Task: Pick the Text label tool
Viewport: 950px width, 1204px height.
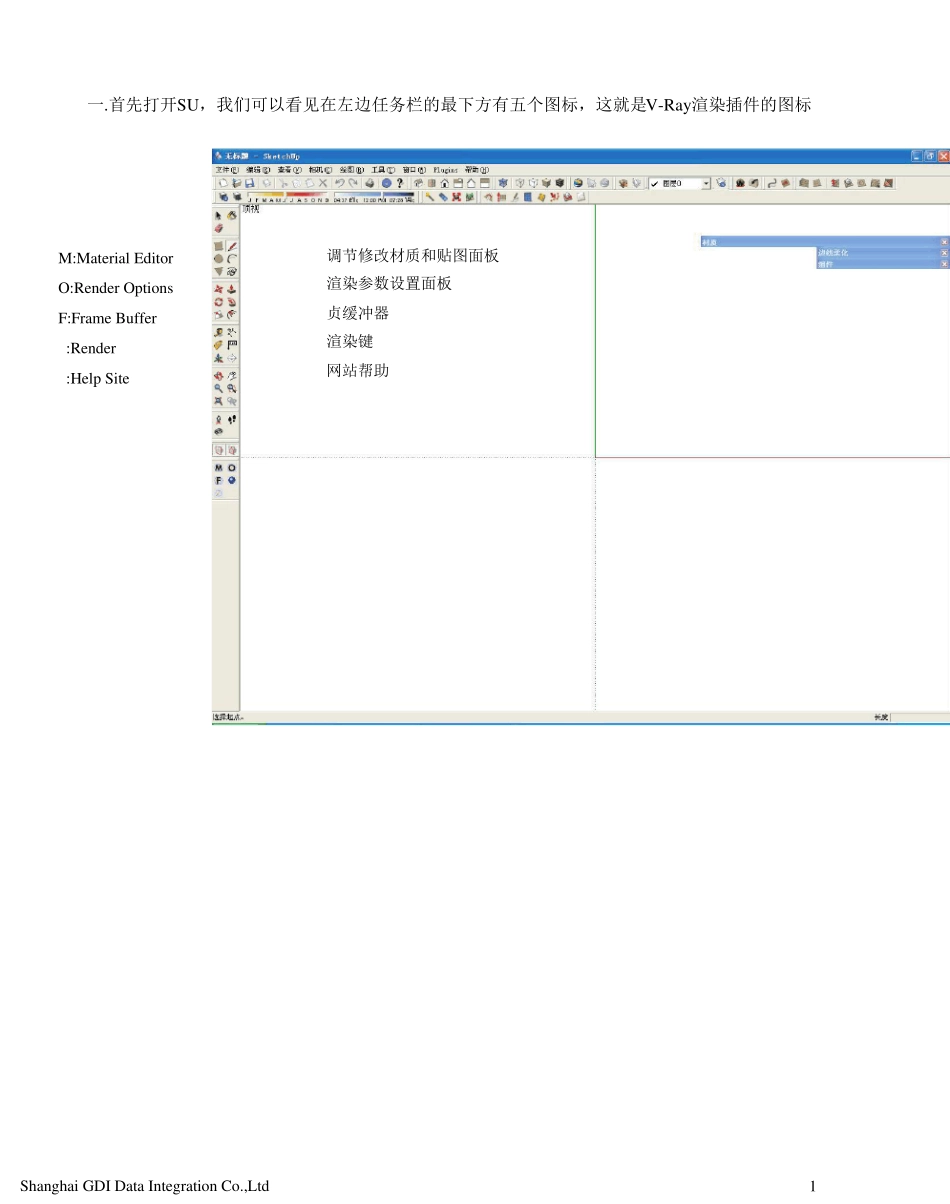Action: click(232, 345)
